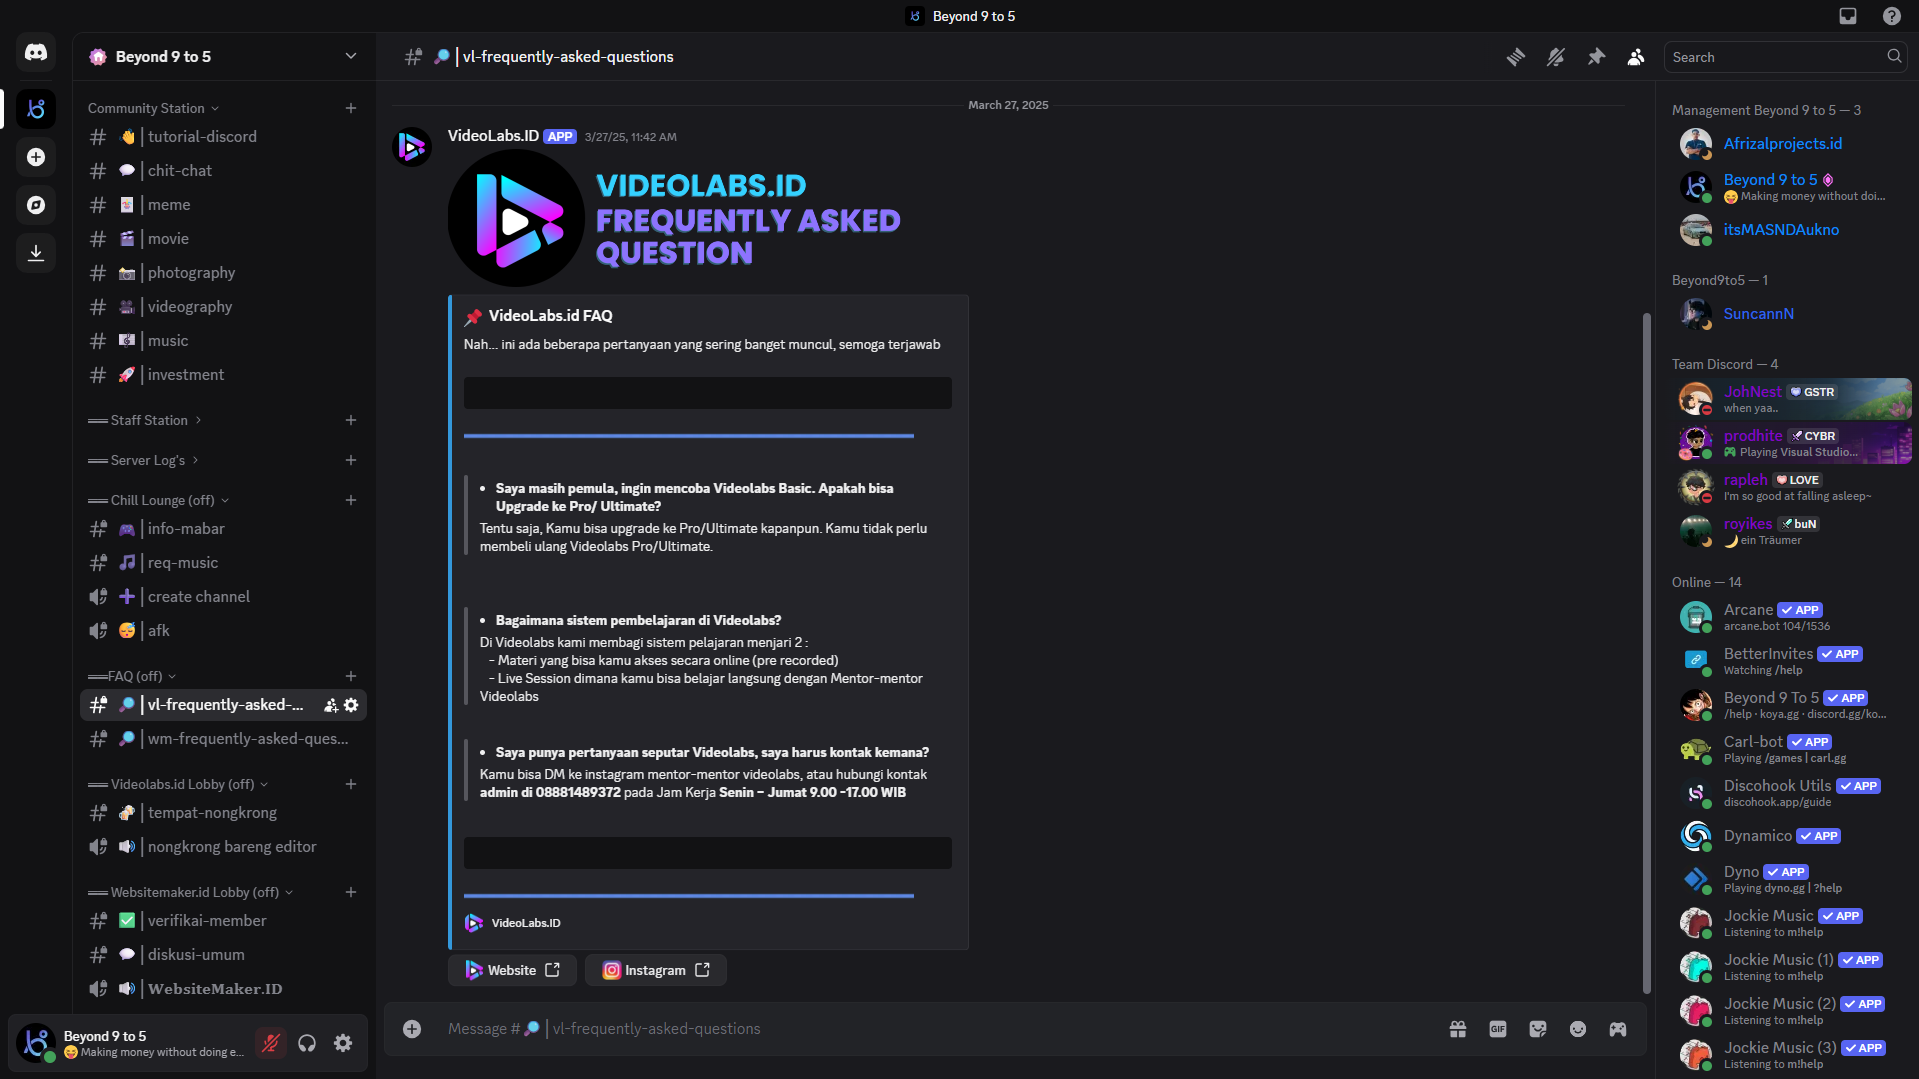
Task: Open Download Apps icon
Action: (x=36, y=253)
